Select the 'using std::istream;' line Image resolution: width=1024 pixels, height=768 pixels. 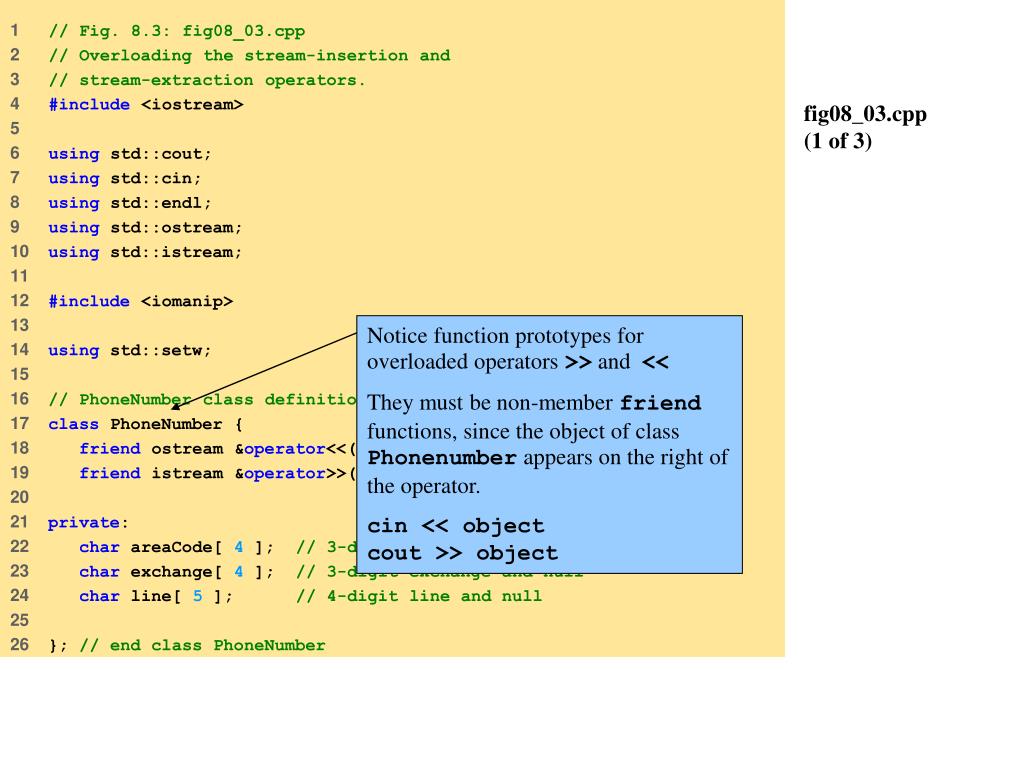point(145,252)
